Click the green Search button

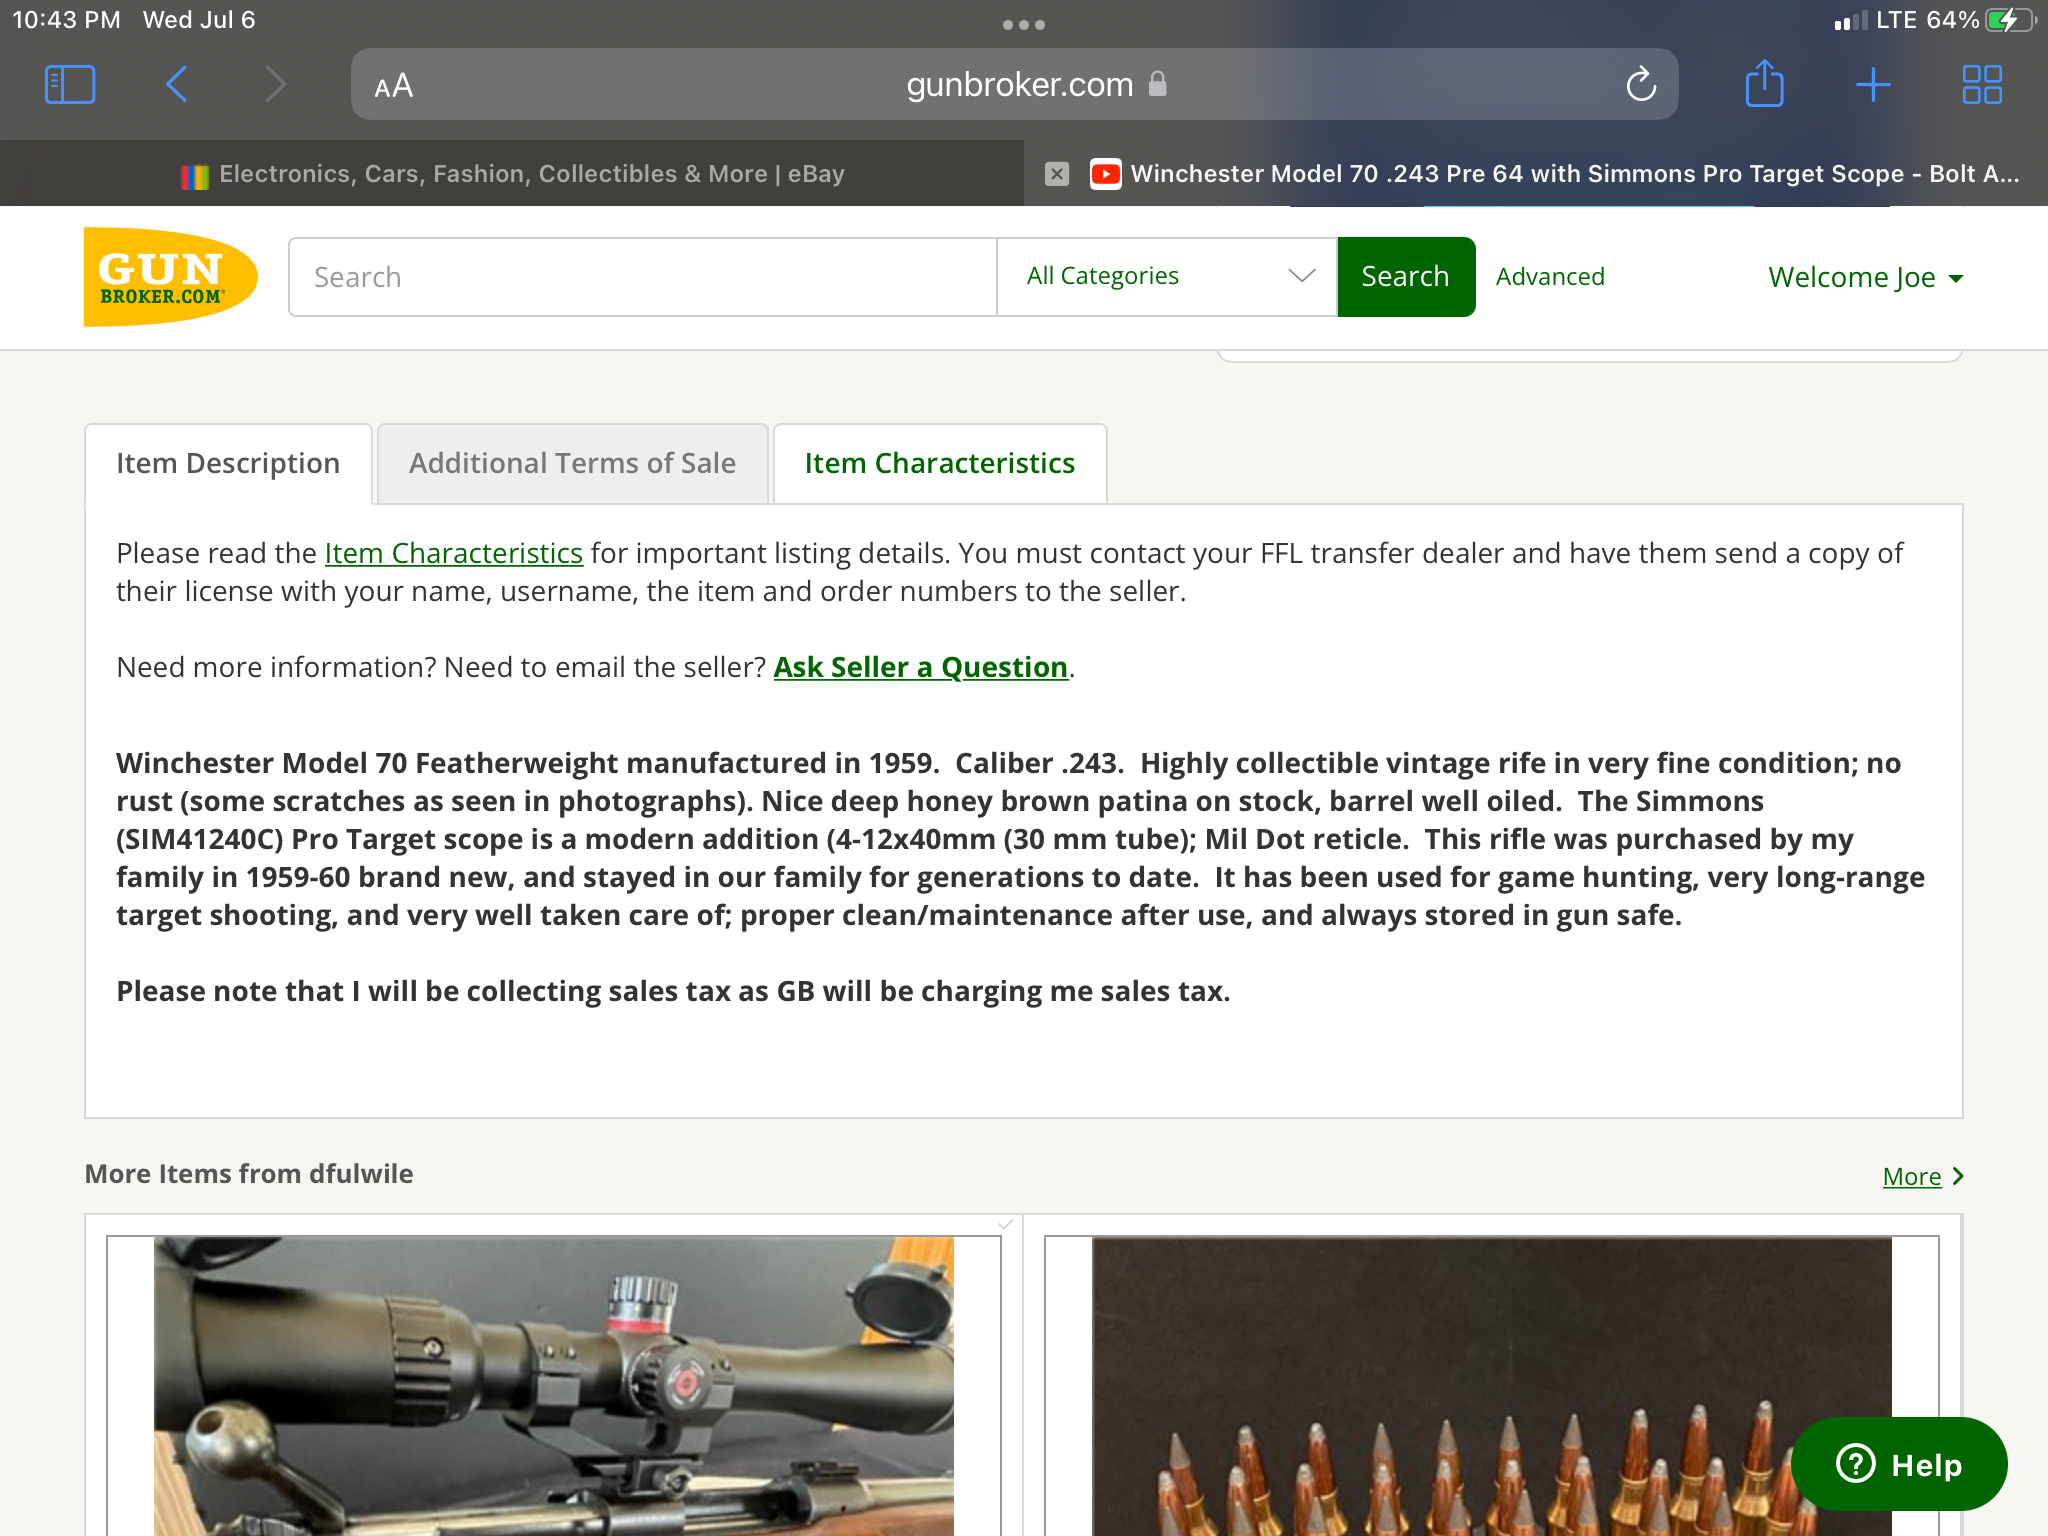pos(1406,277)
